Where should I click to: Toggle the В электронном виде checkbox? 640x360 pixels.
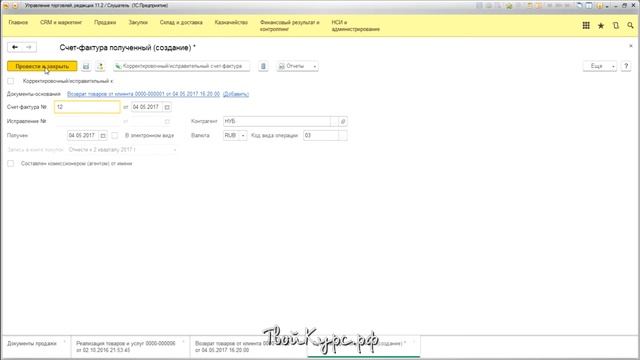pos(115,136)
